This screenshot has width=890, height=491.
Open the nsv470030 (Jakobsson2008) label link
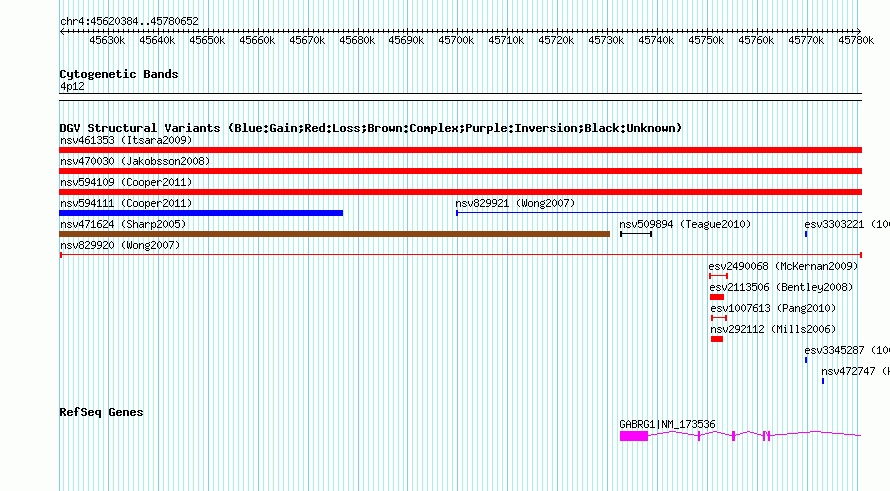(135, 161)
